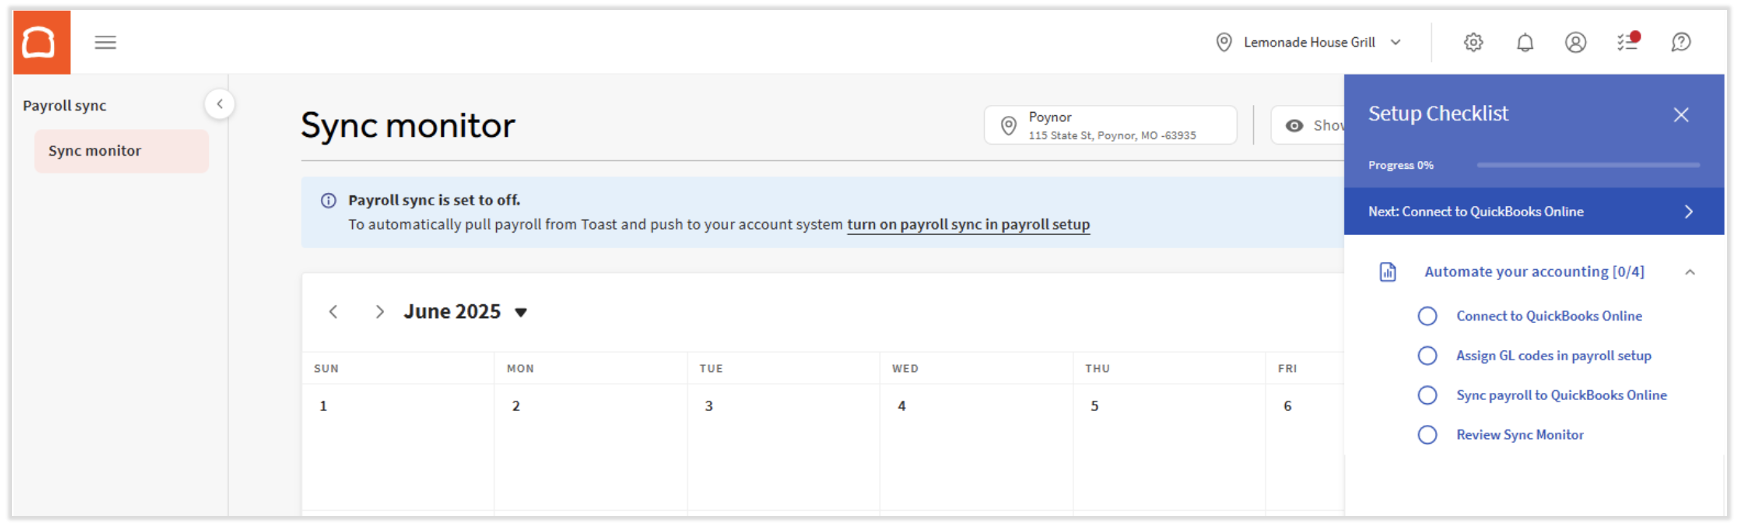
Task: Click the Toast logo icon
Action: [41, 43]
